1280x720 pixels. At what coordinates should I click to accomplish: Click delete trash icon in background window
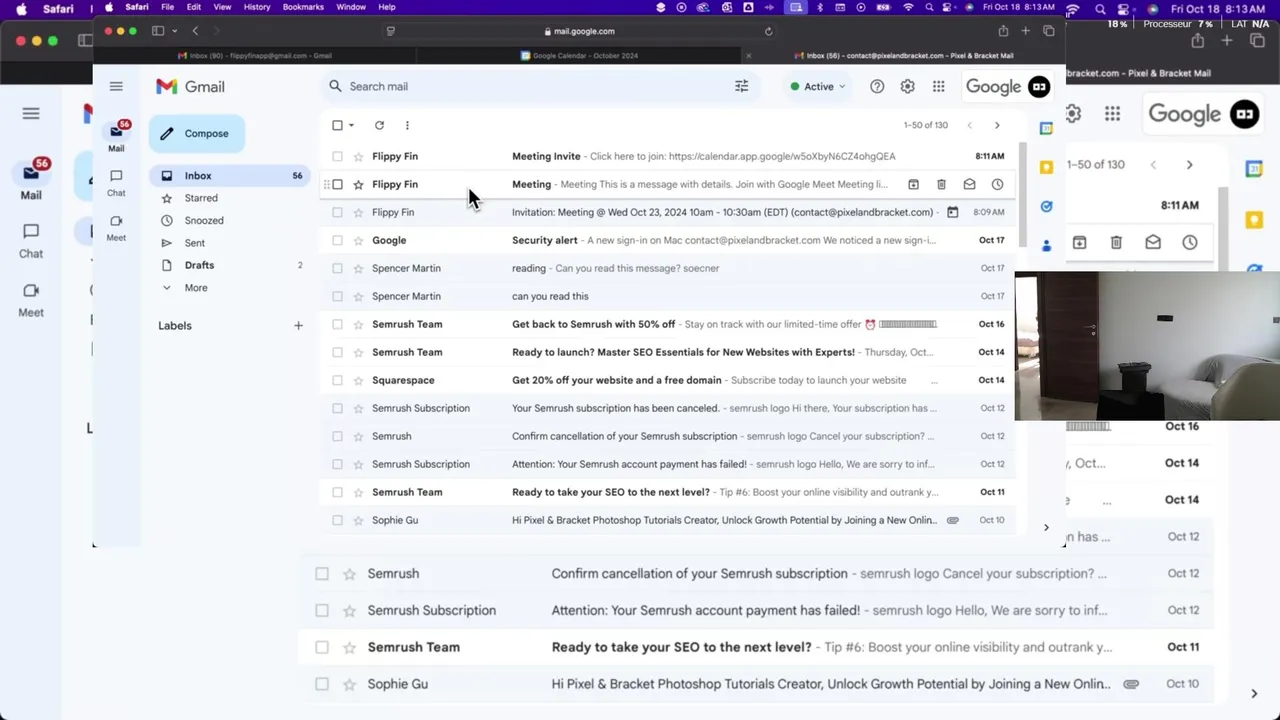click(1116, 242)
